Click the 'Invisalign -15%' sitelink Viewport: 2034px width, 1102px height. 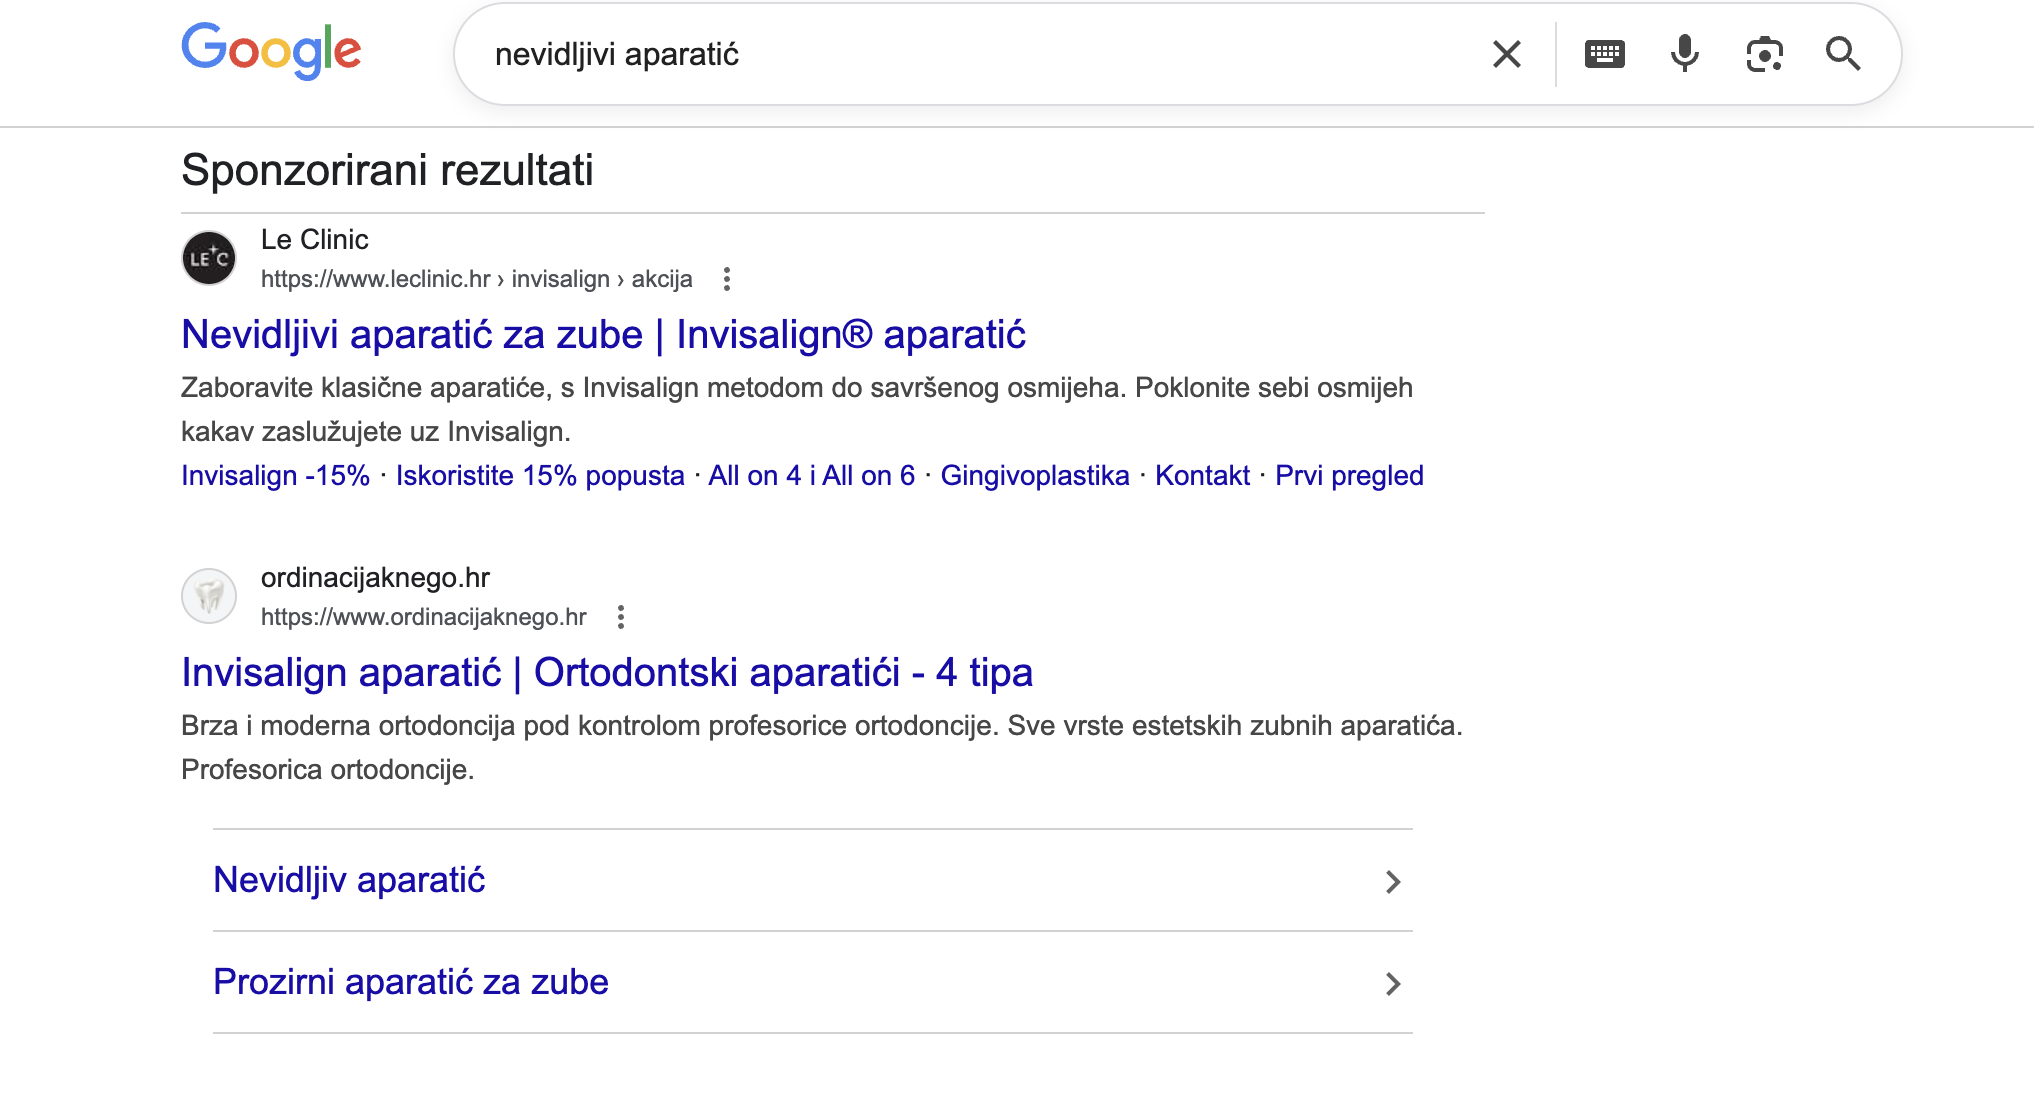275,476
